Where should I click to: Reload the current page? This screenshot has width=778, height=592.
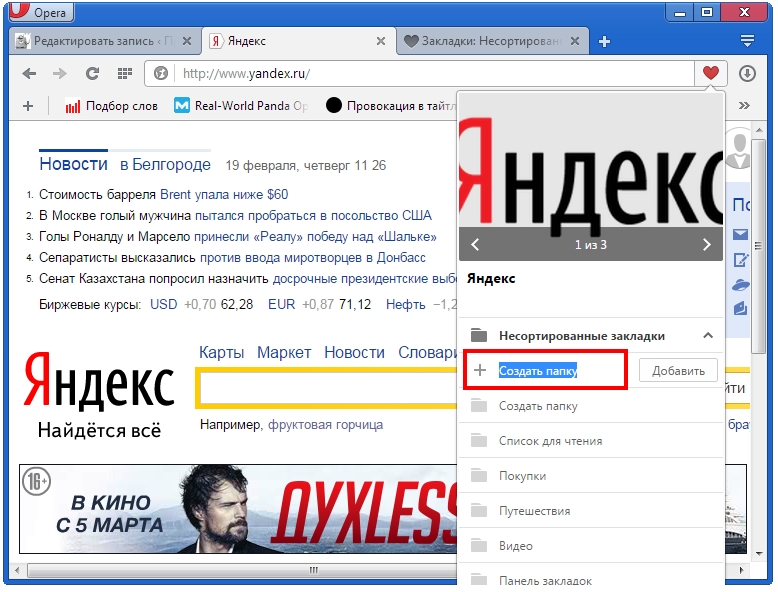[x=92, y=74]
